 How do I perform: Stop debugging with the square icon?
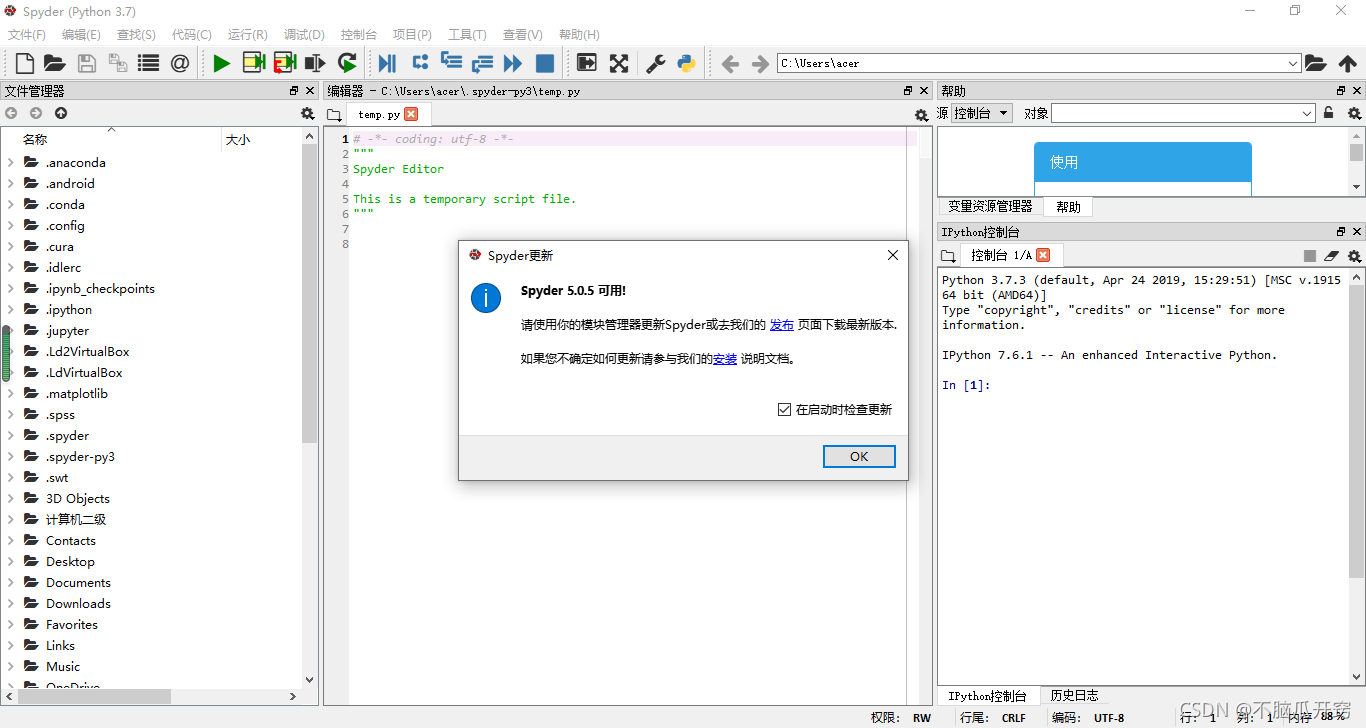click(x=545, y=63)
